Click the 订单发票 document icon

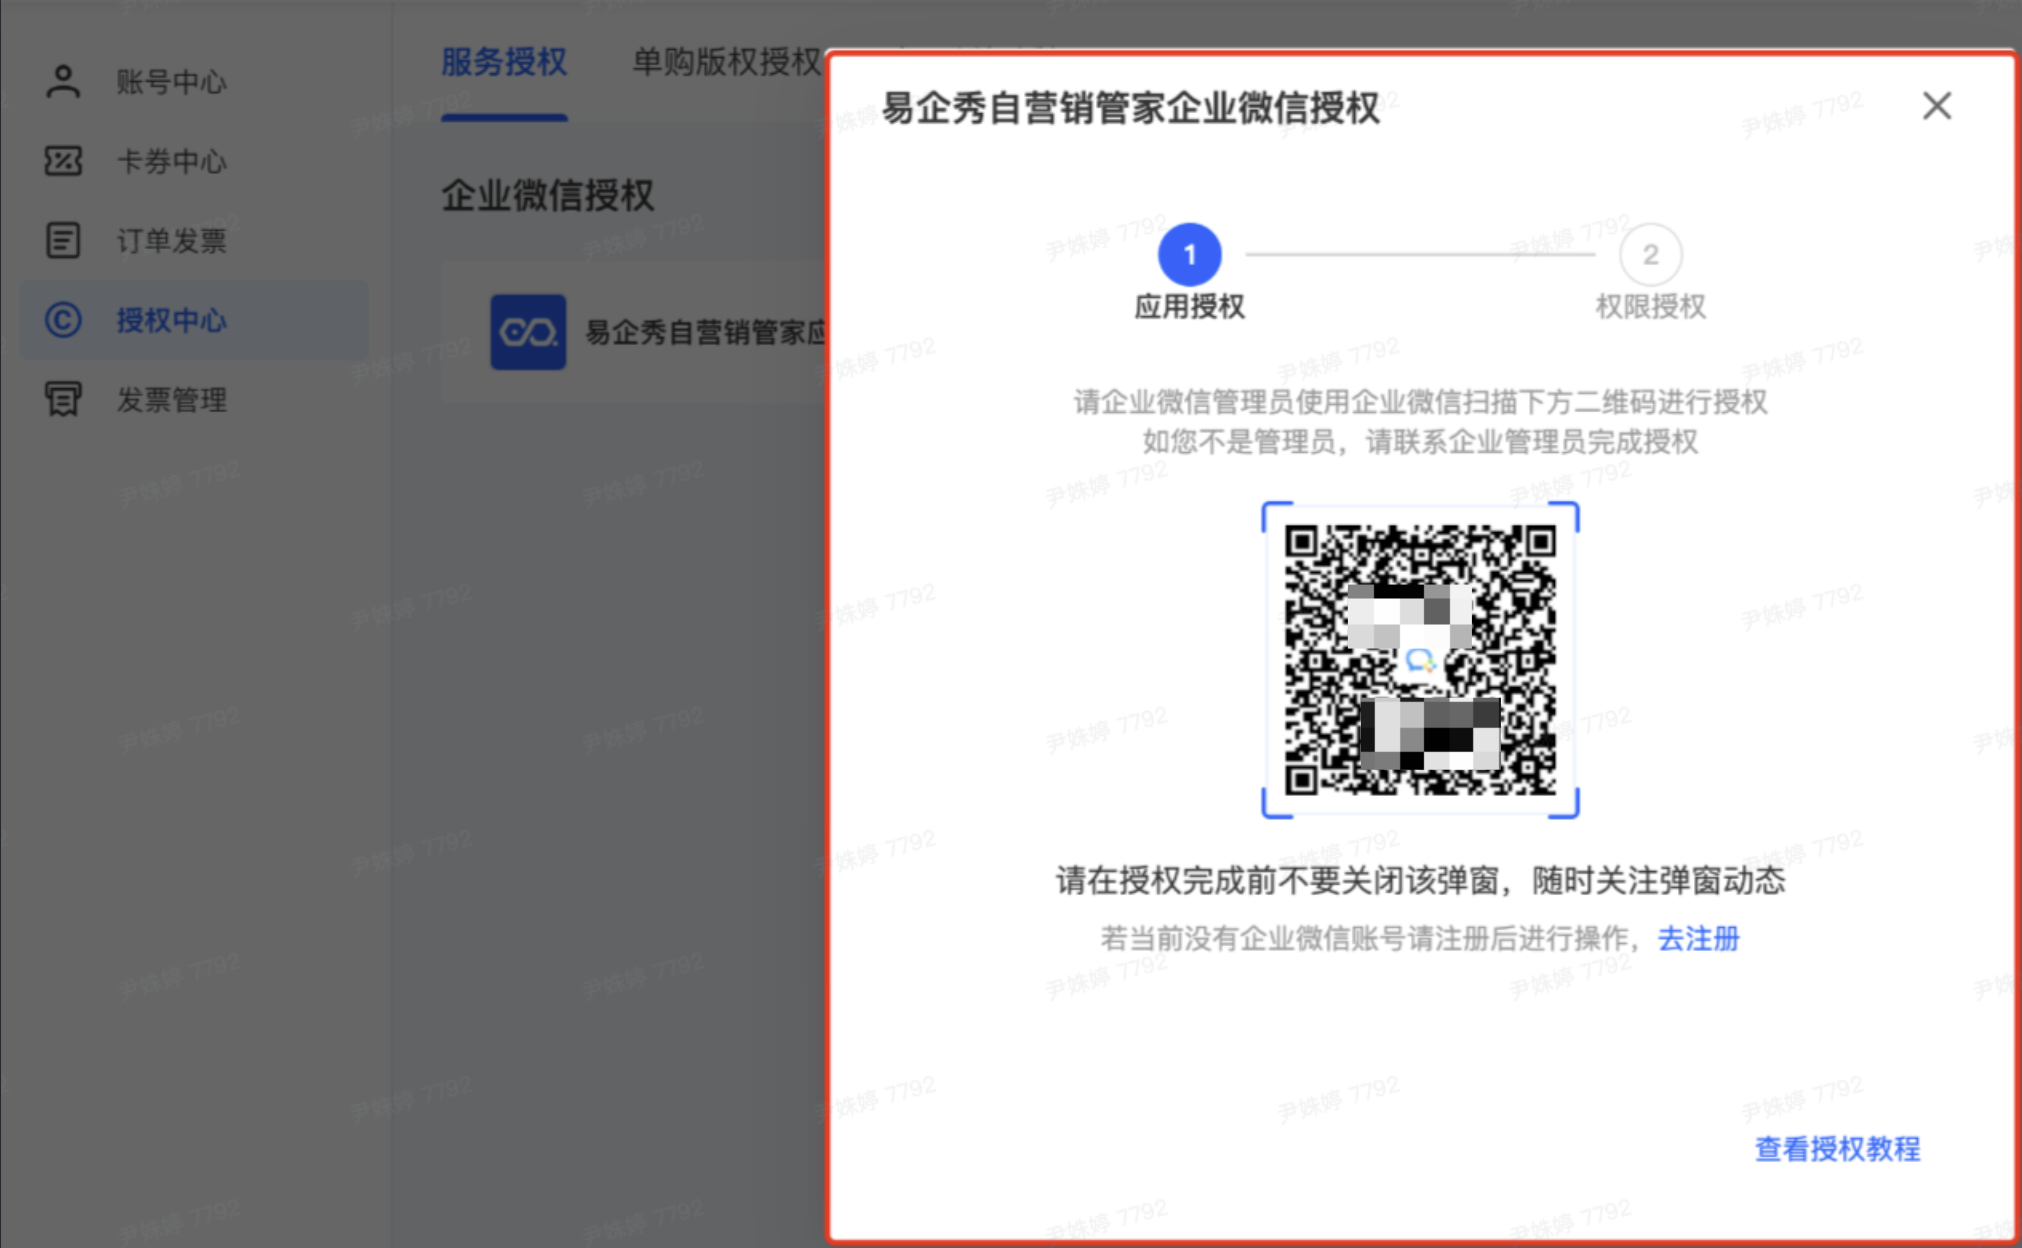(x=63, y=240)
